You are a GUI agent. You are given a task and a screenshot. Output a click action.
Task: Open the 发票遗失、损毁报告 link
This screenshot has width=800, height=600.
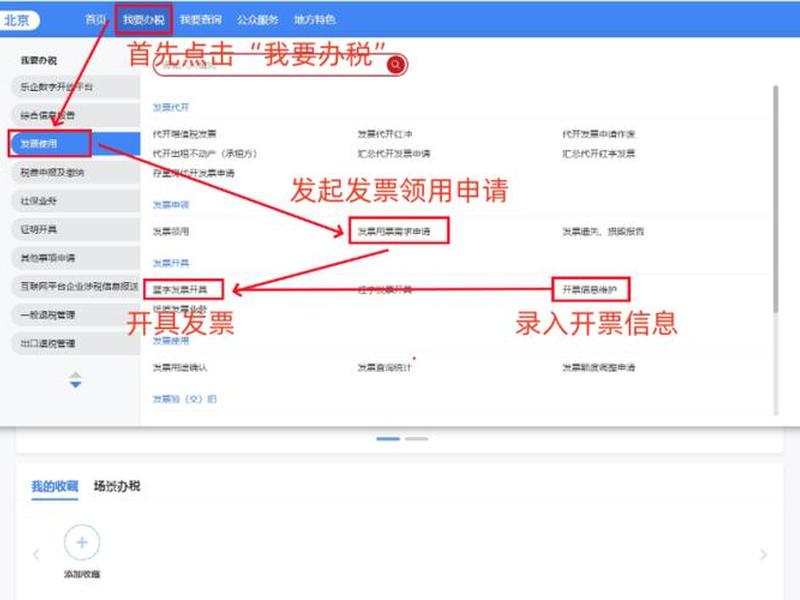coord(603,232)
